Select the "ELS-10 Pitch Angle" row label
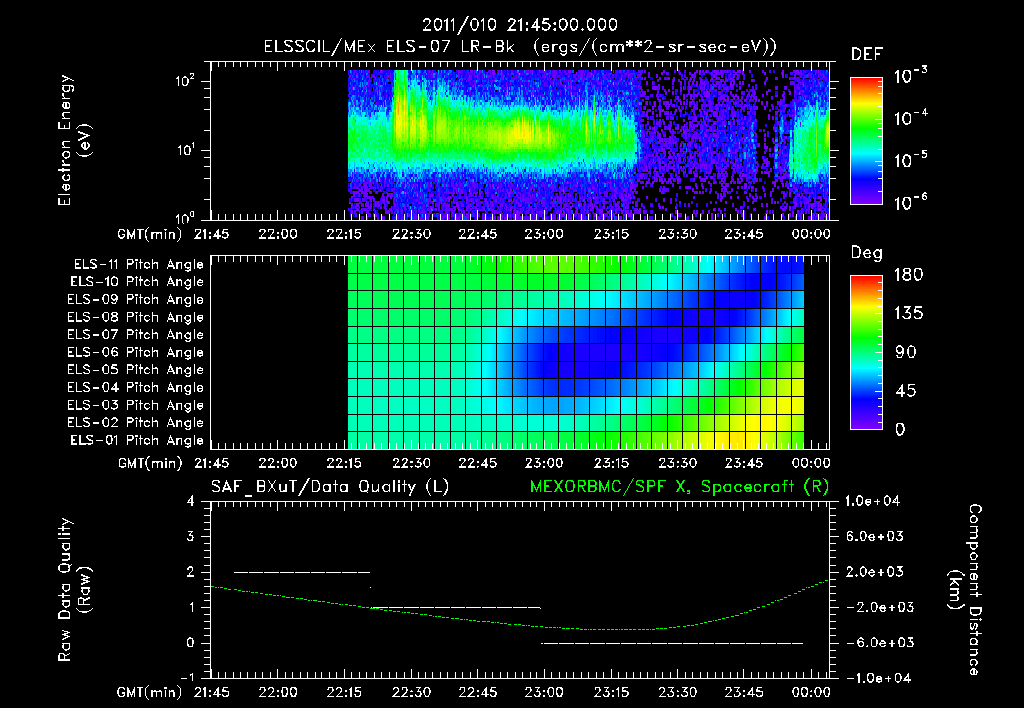 tap(137, 282)
